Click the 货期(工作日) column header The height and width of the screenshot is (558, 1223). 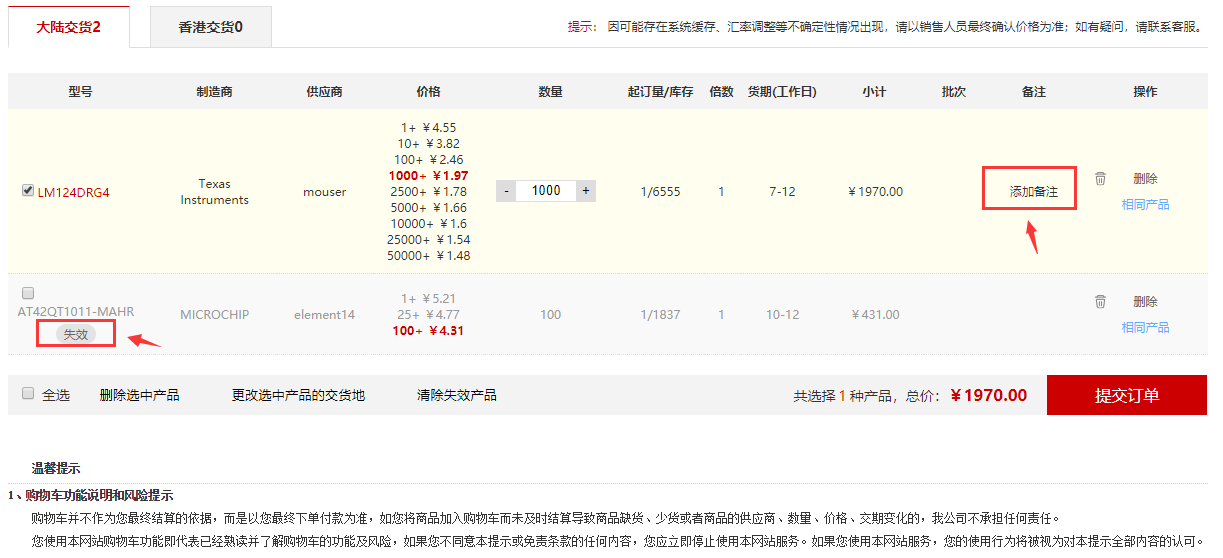click(x=782, y=92)
